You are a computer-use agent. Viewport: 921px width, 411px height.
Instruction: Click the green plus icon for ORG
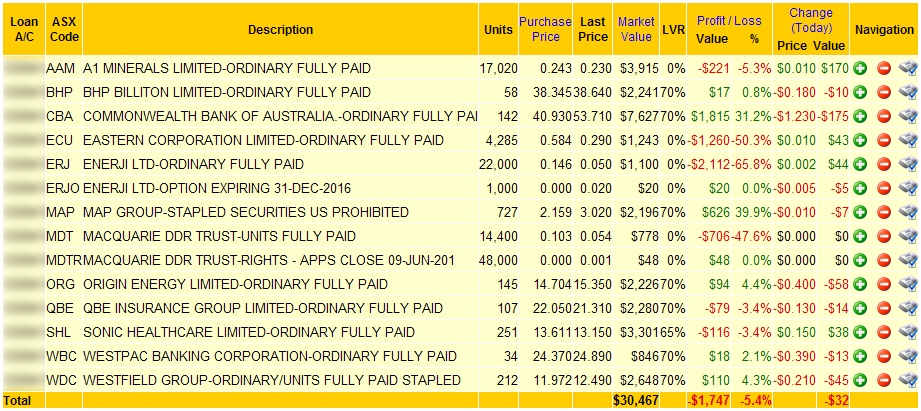(860, 284)
